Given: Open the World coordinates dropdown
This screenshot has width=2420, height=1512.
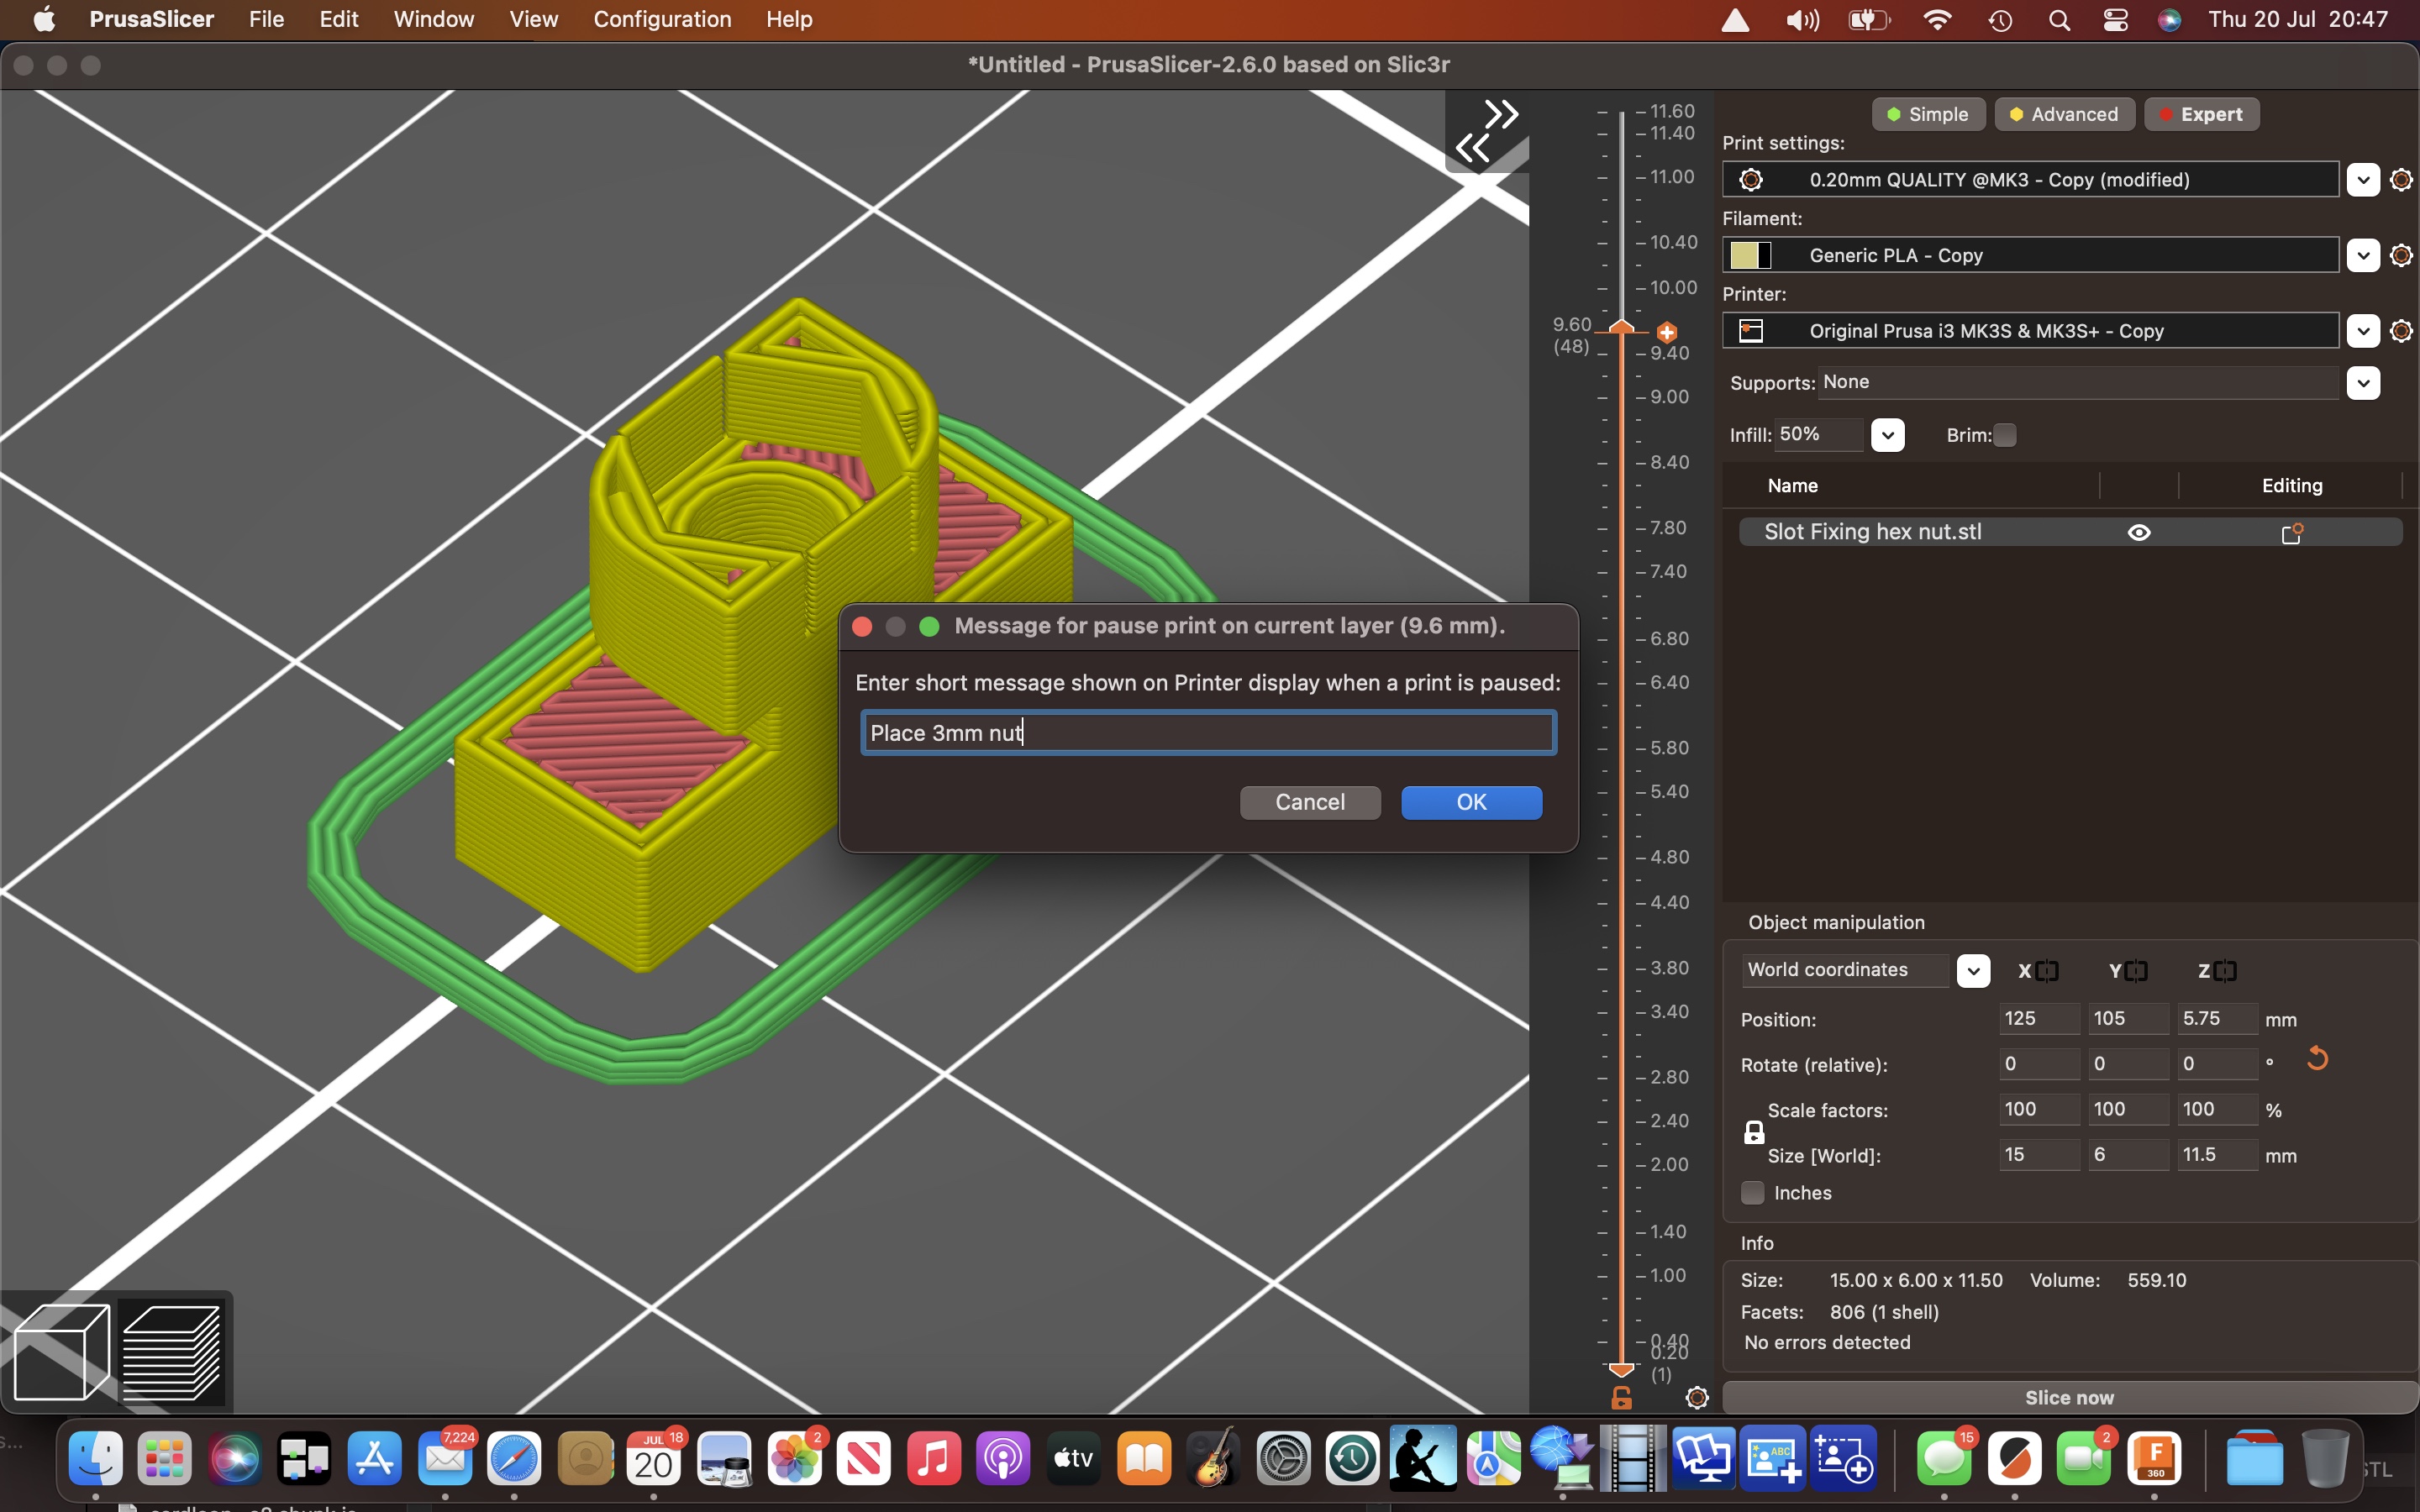Looking at the screenshot, I should (x=1972, y=971).
